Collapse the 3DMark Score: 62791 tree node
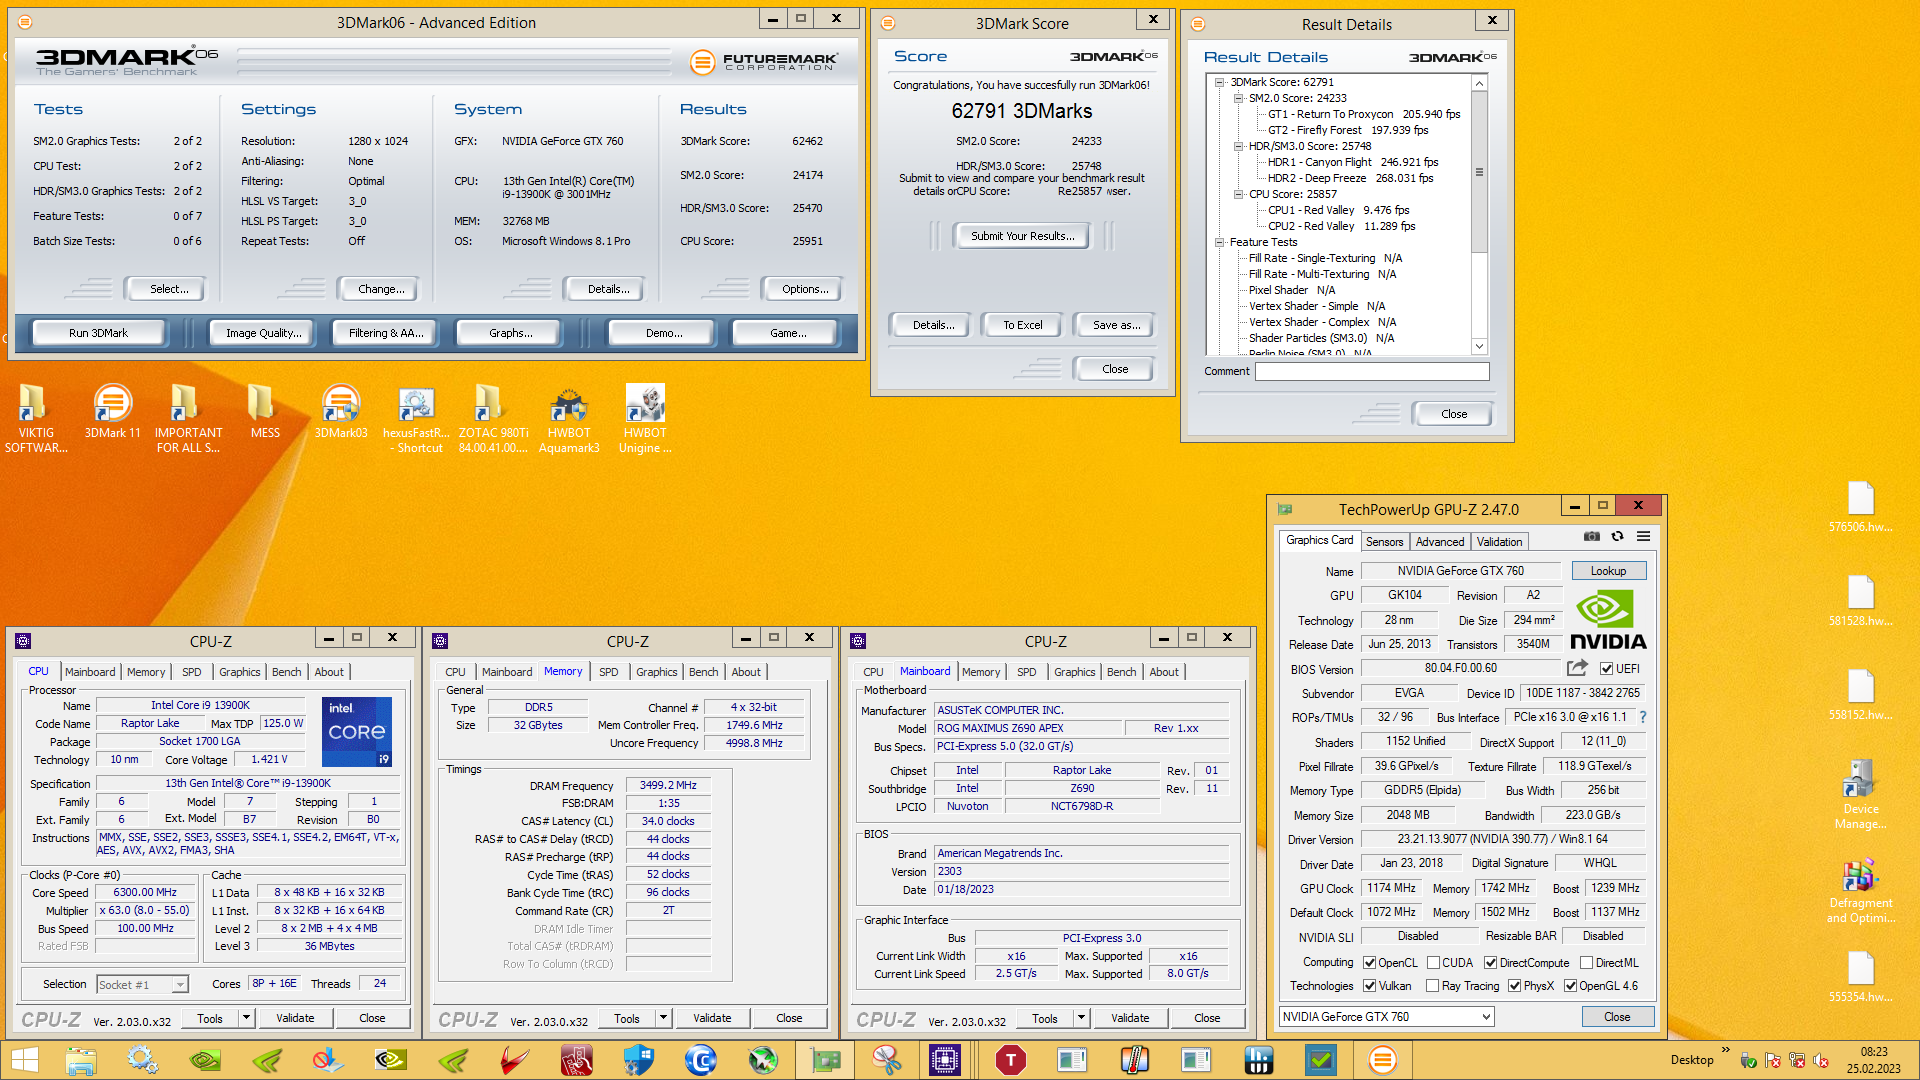This screenshot has height=1080, width=1920. pyautogui.click(x=1219, y=82)
